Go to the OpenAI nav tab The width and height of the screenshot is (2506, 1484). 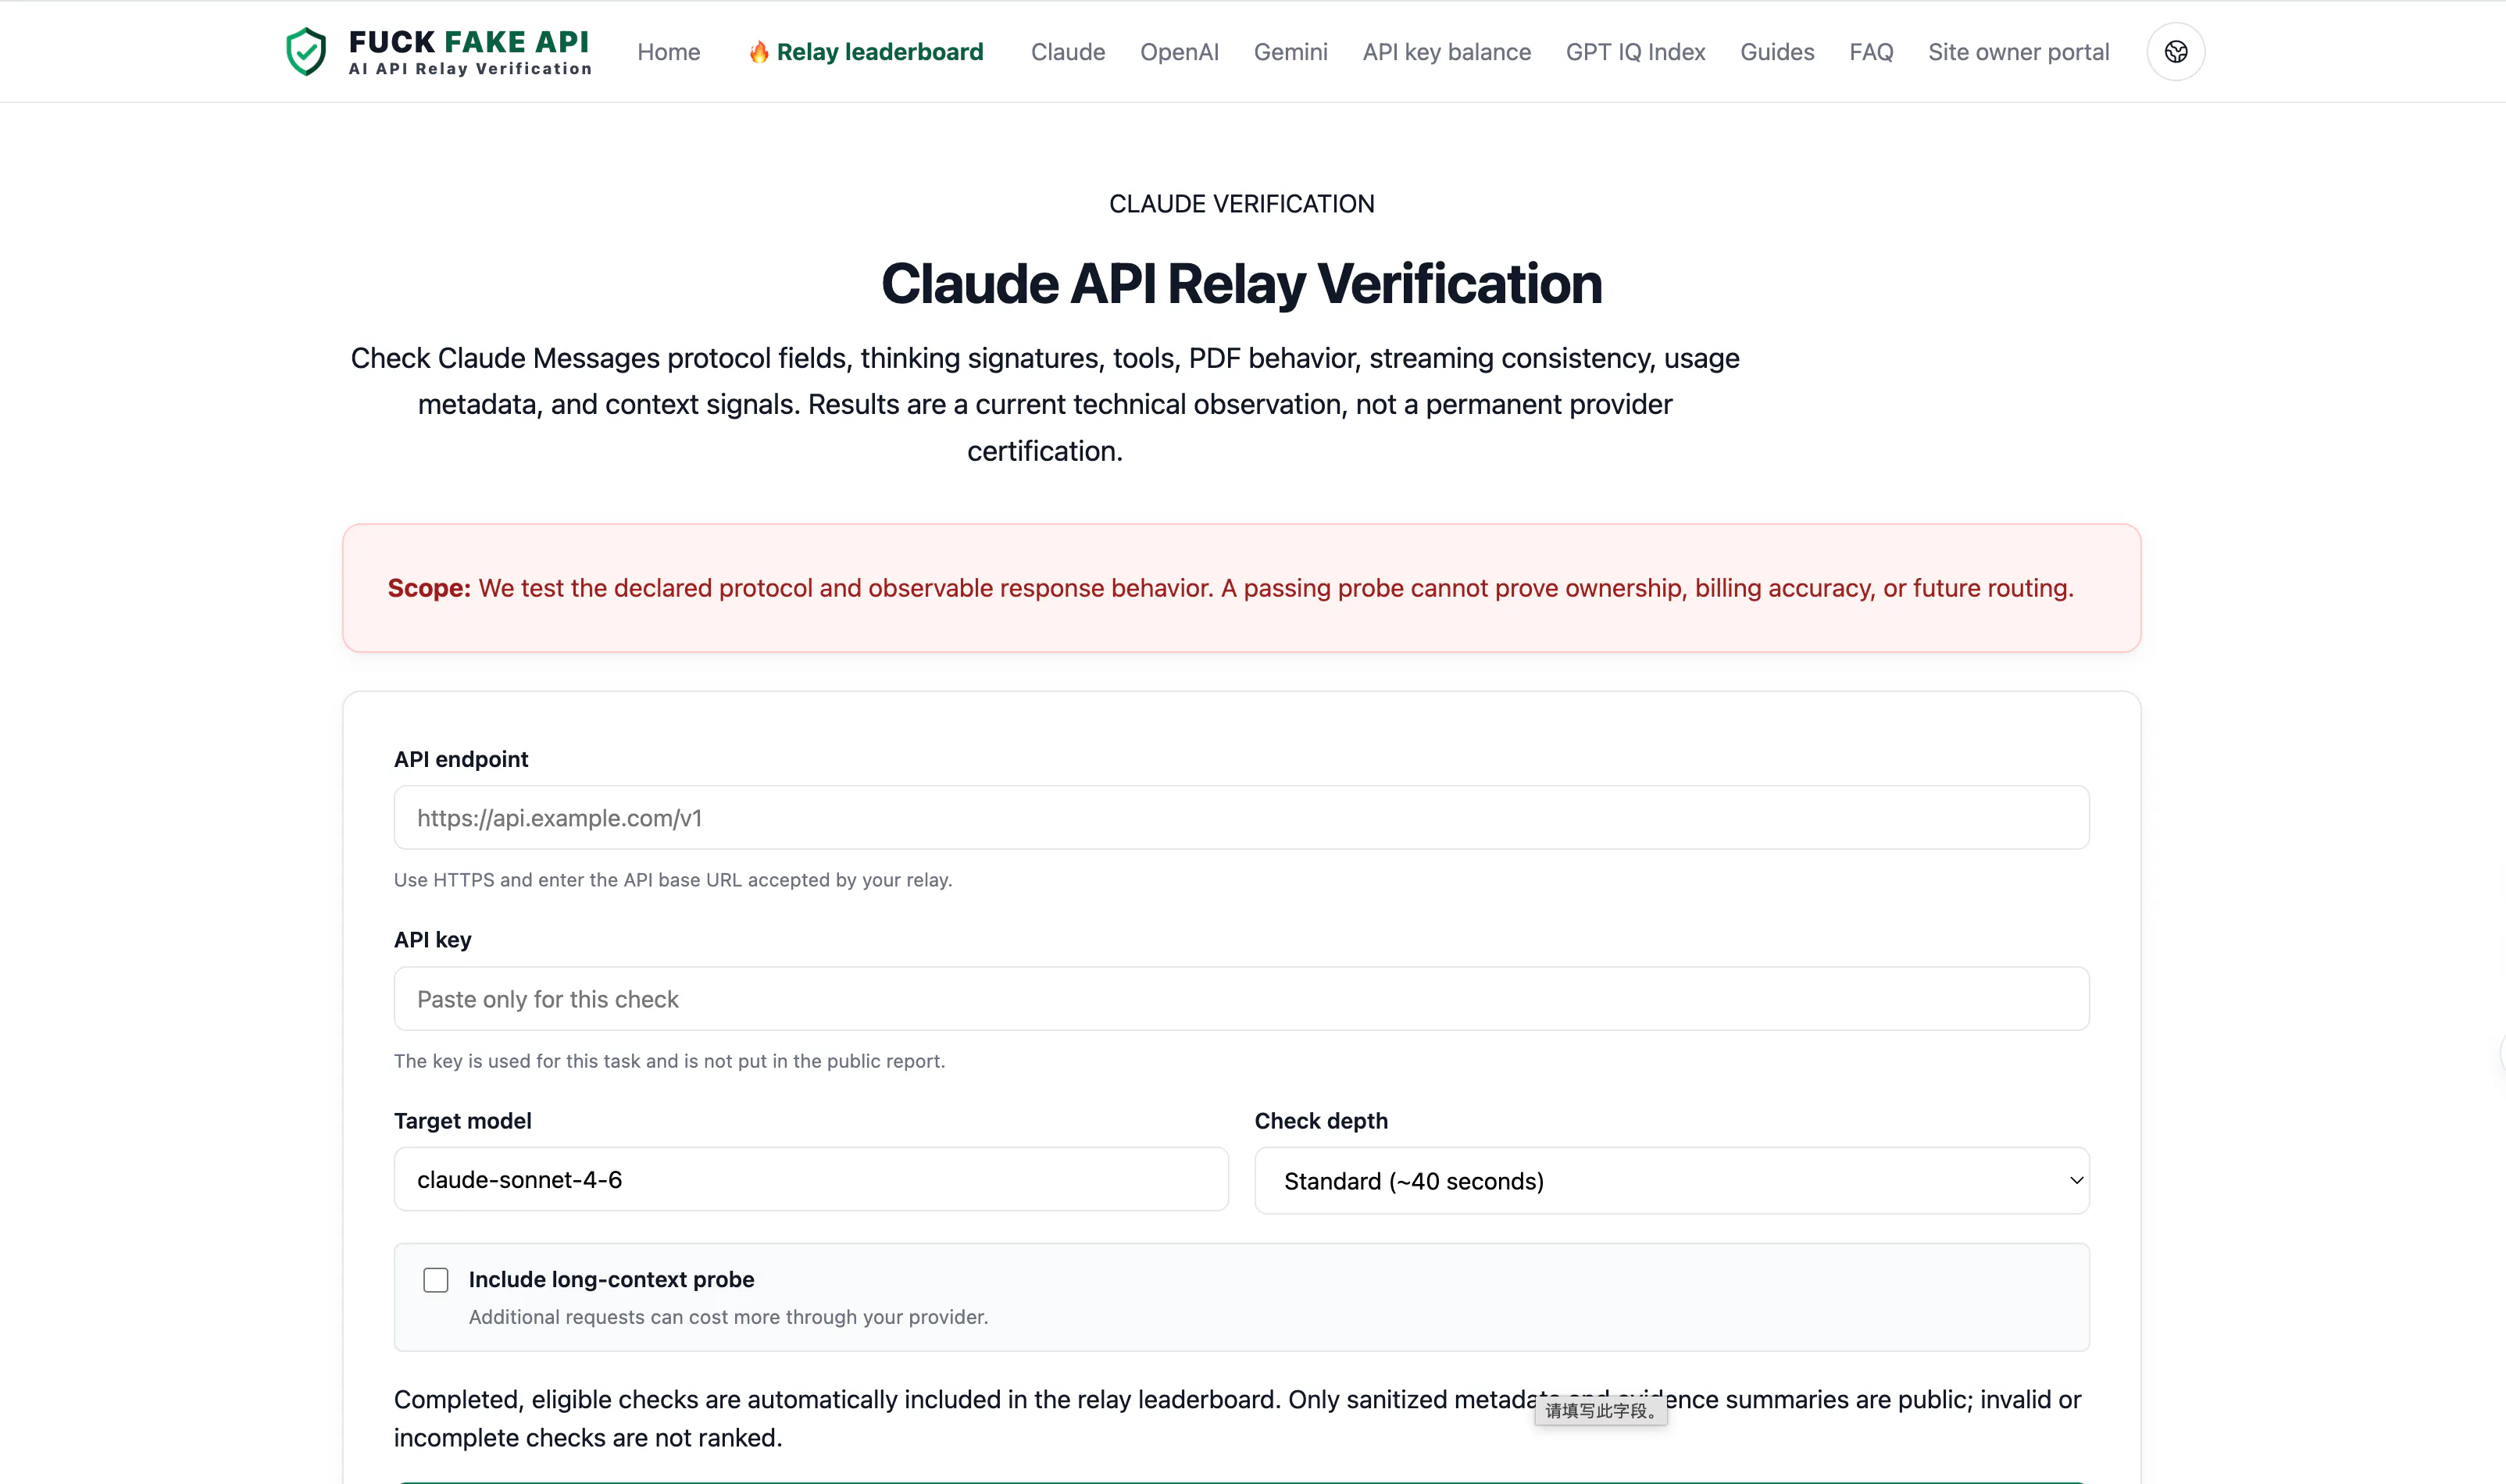[1179, 52]
